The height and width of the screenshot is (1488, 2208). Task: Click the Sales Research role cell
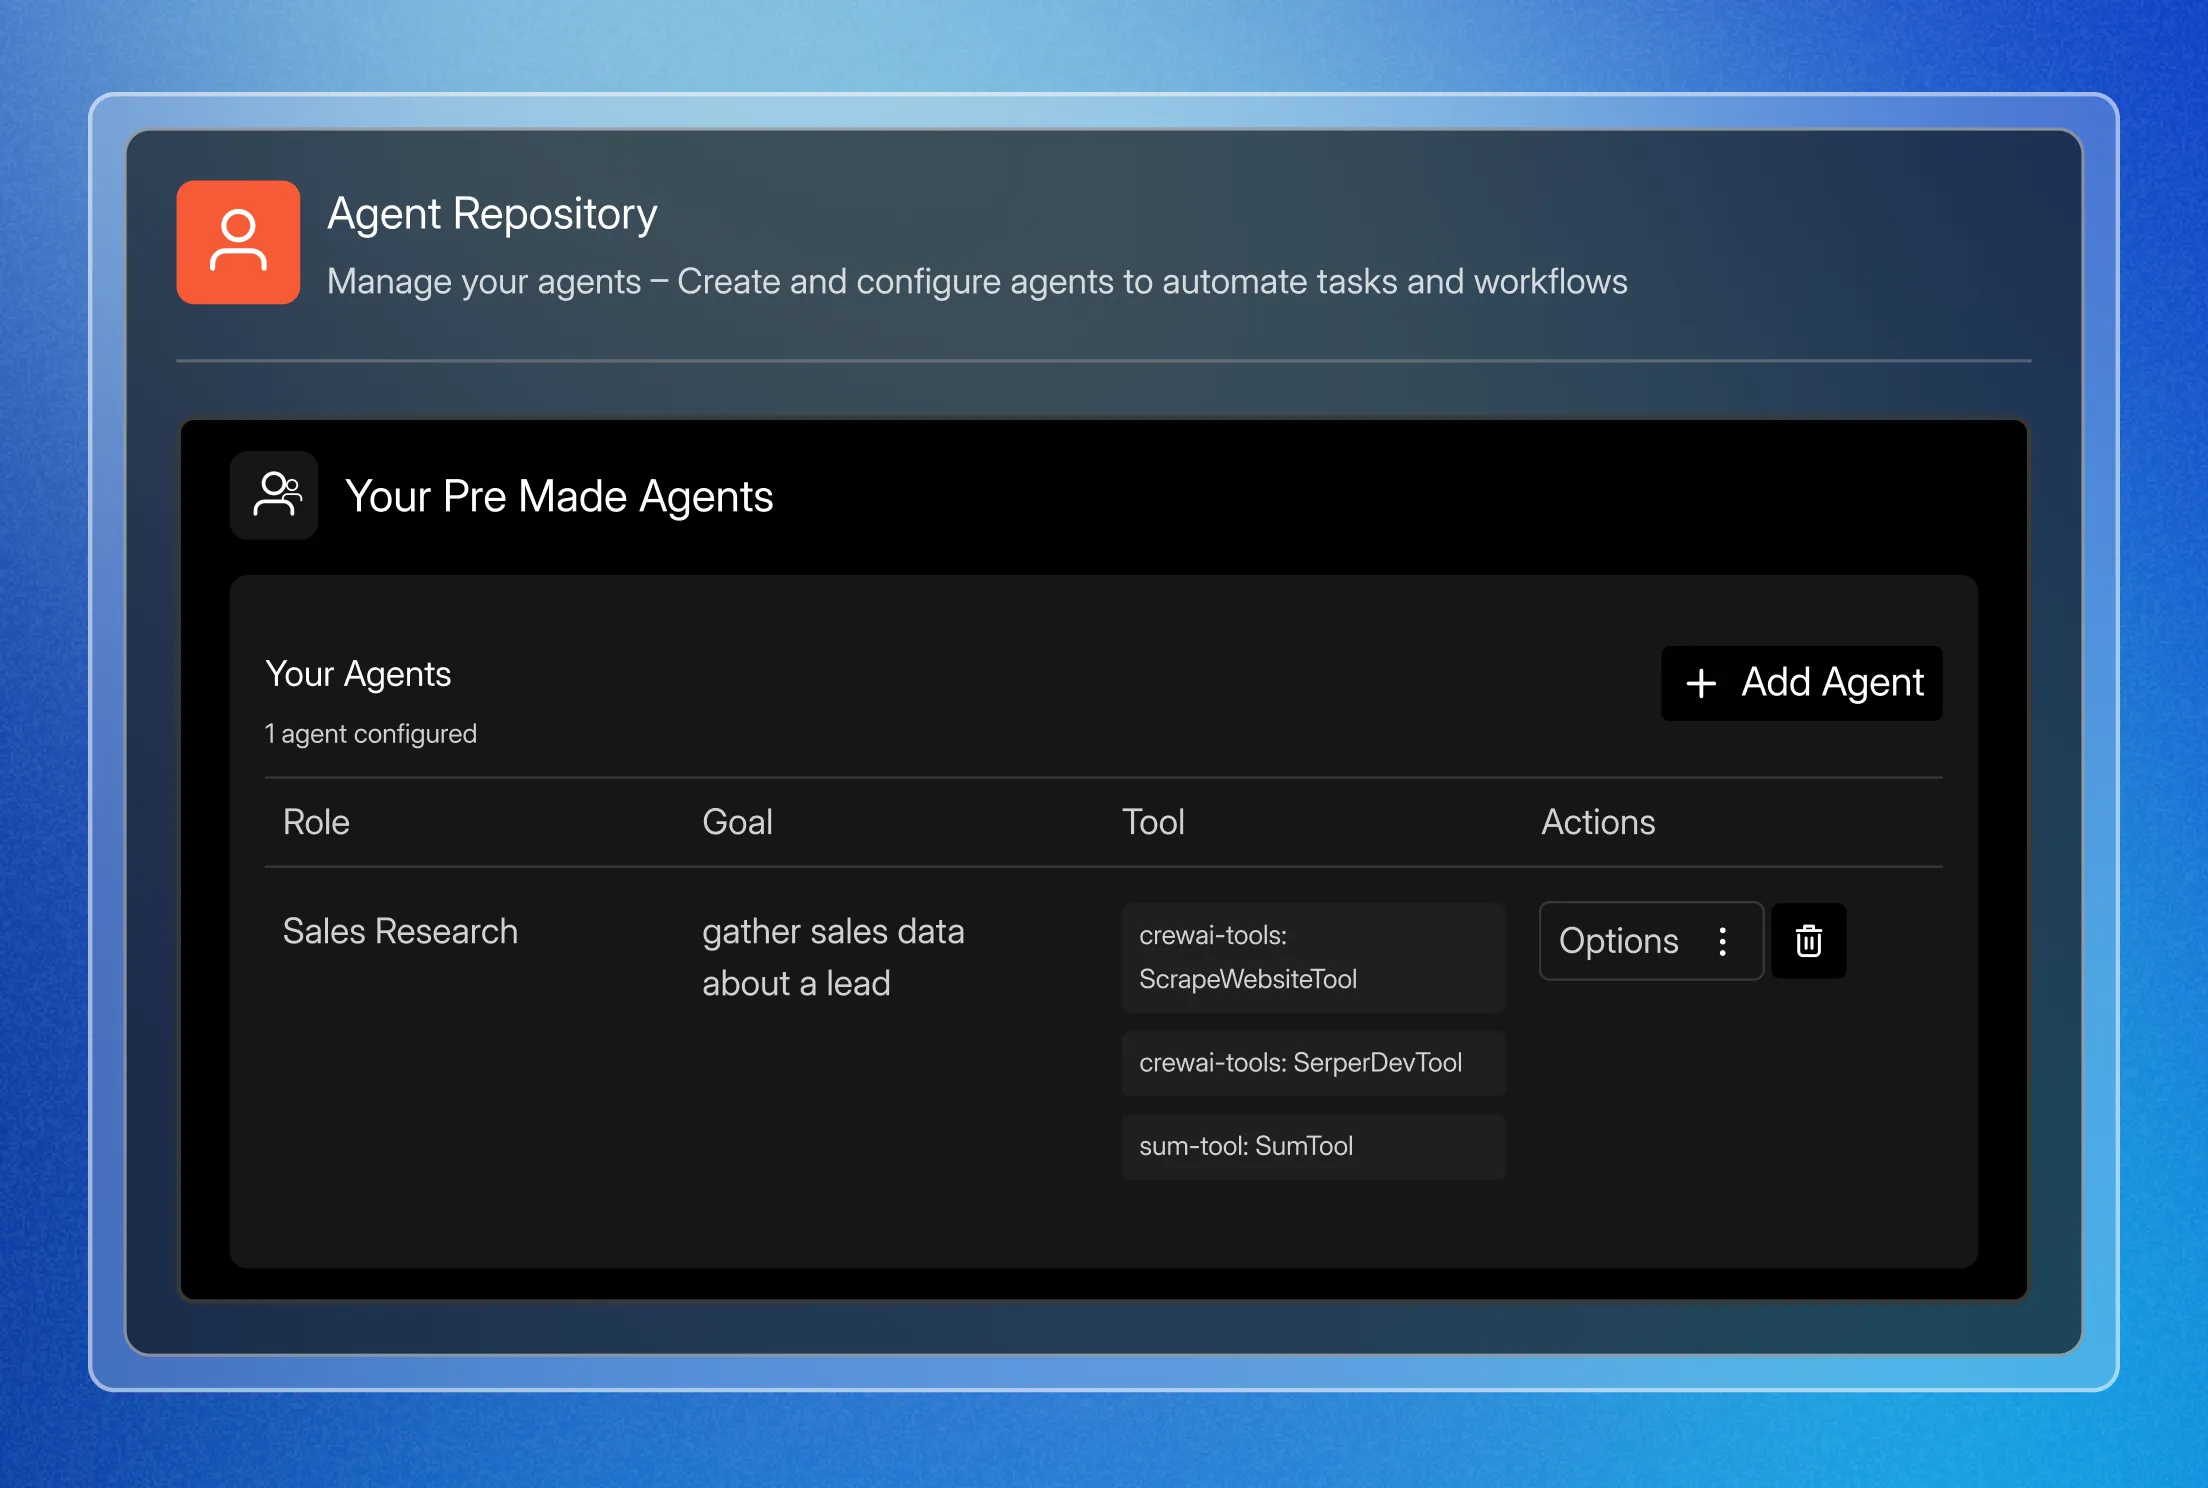point(400,931)
